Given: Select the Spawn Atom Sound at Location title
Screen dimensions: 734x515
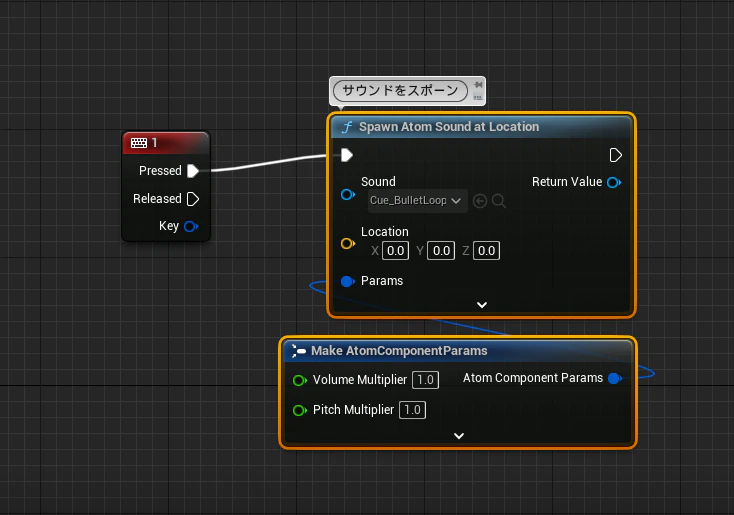Looking at the screenshot, I should click(x=449, y=127).
